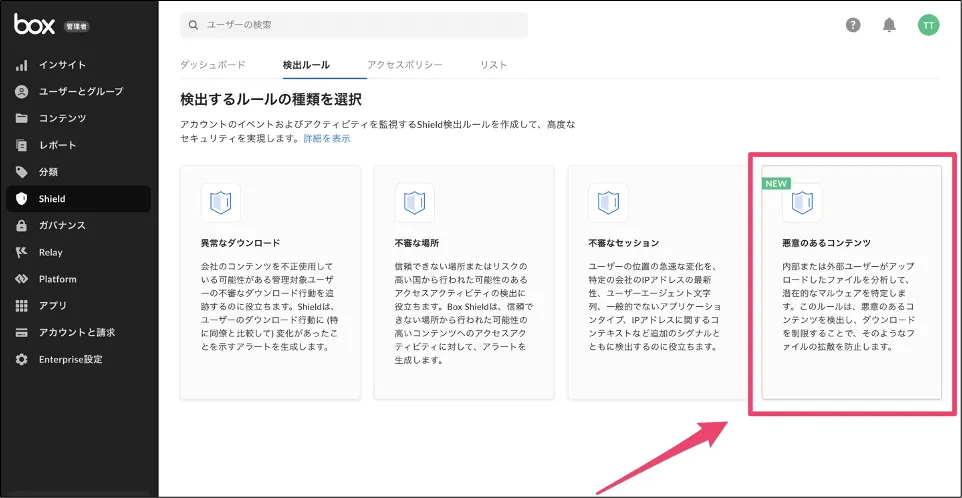Open Relay in the sidebar

(x=50, y=252)
